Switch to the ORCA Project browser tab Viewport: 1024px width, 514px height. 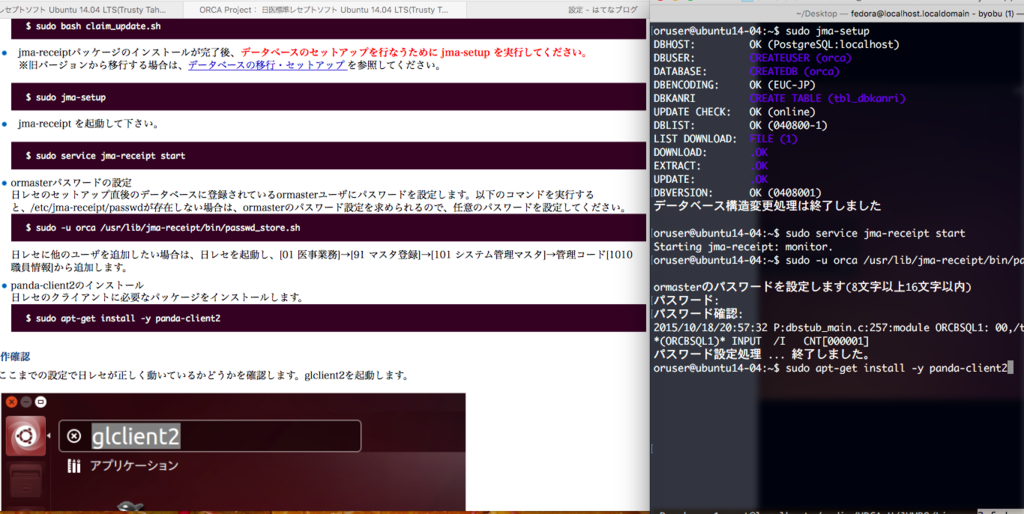coord(327,10)
